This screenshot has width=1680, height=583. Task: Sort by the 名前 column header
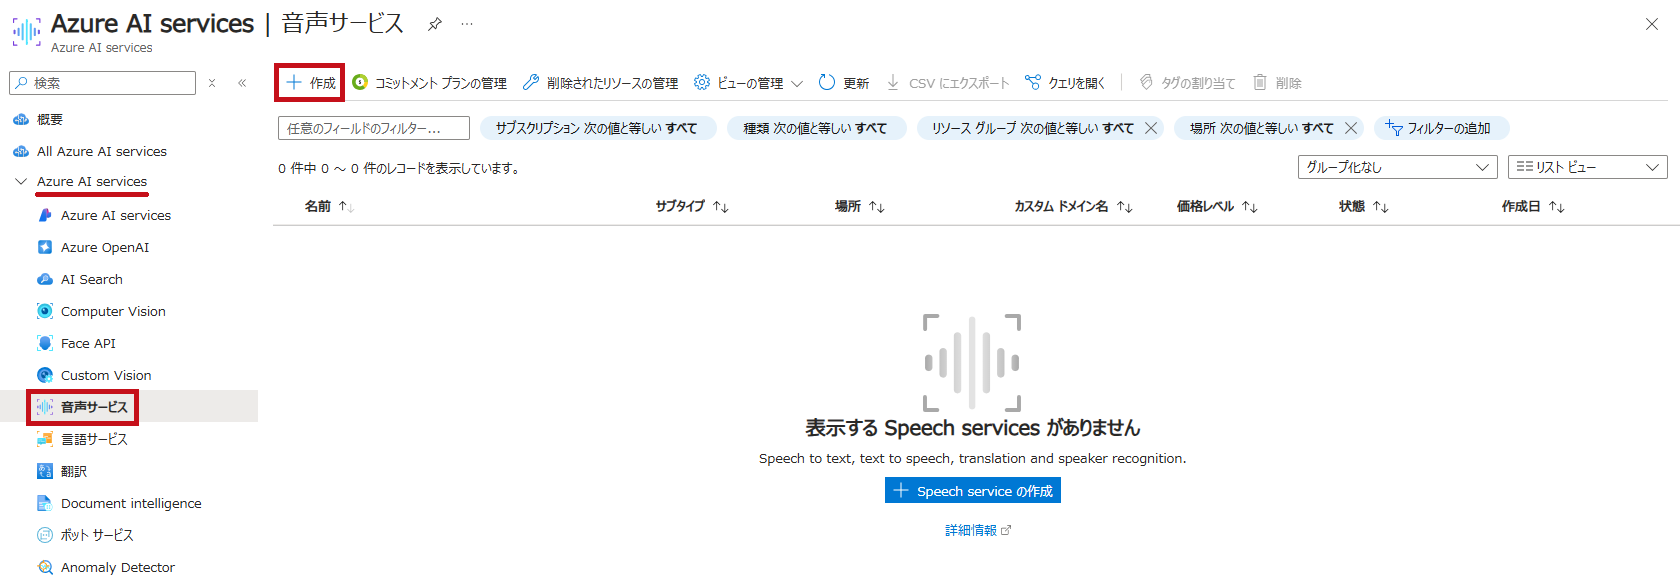point(329,206)
